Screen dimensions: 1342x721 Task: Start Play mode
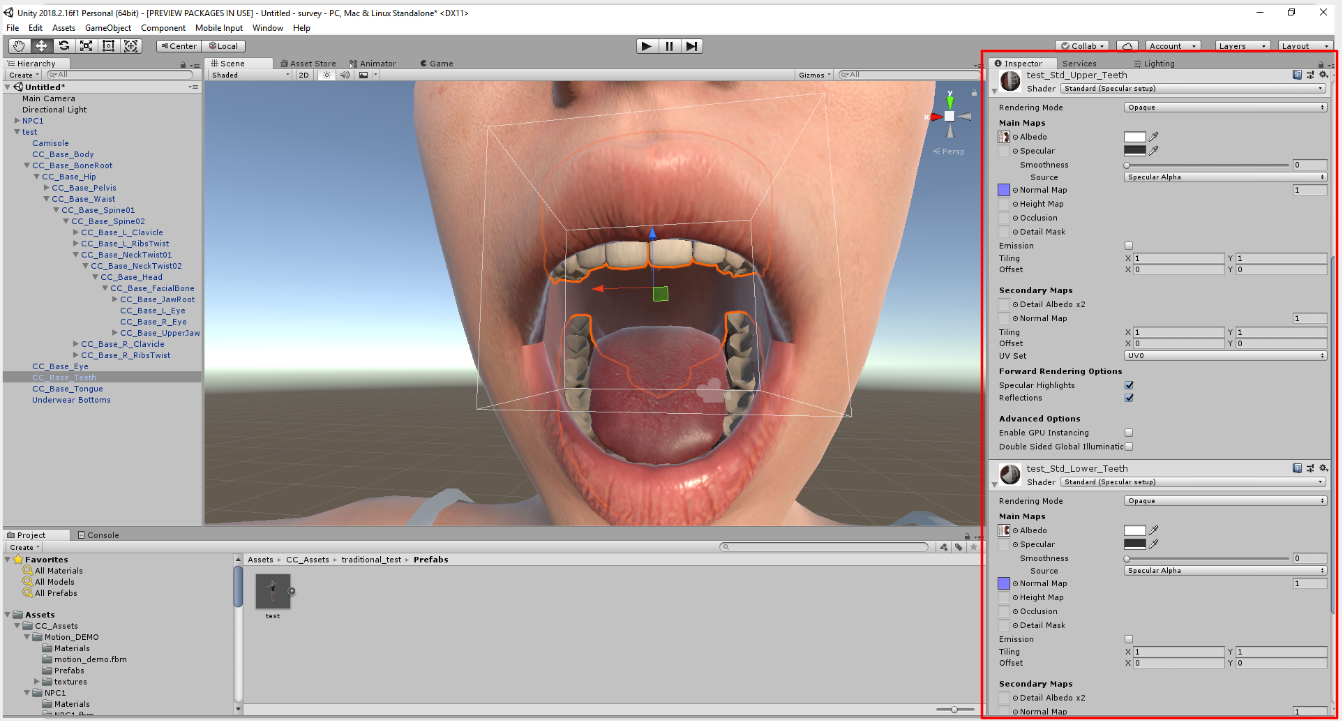point(647,46)
